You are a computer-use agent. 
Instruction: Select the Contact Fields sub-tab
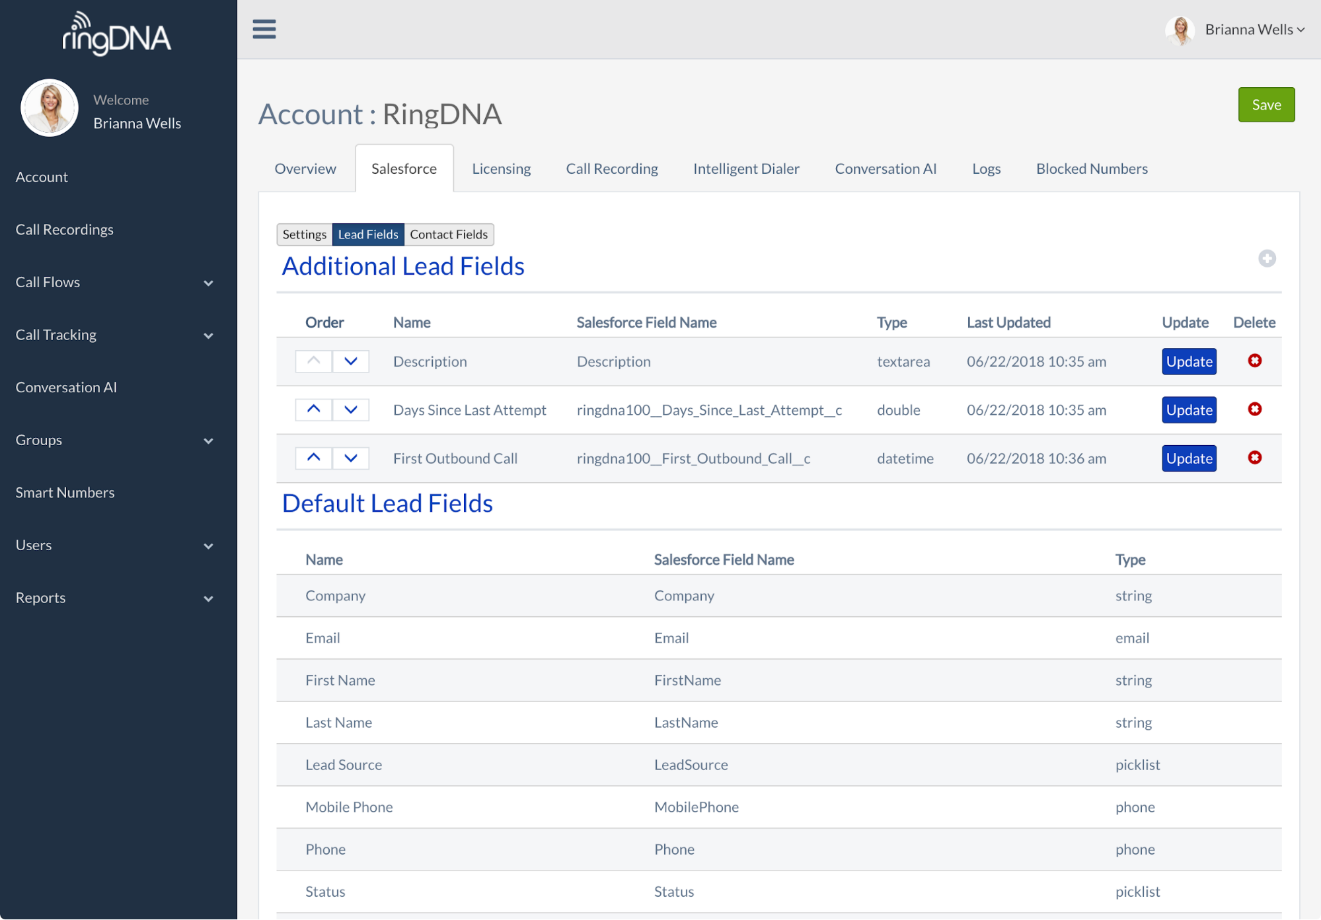tap(448, 234)
